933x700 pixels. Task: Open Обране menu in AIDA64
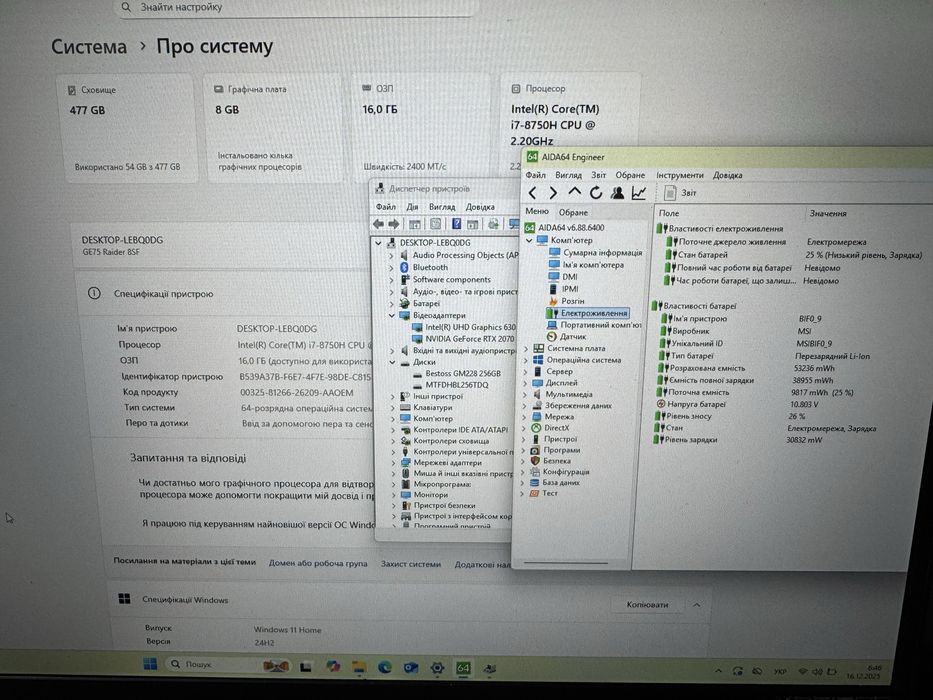[630, 175]
